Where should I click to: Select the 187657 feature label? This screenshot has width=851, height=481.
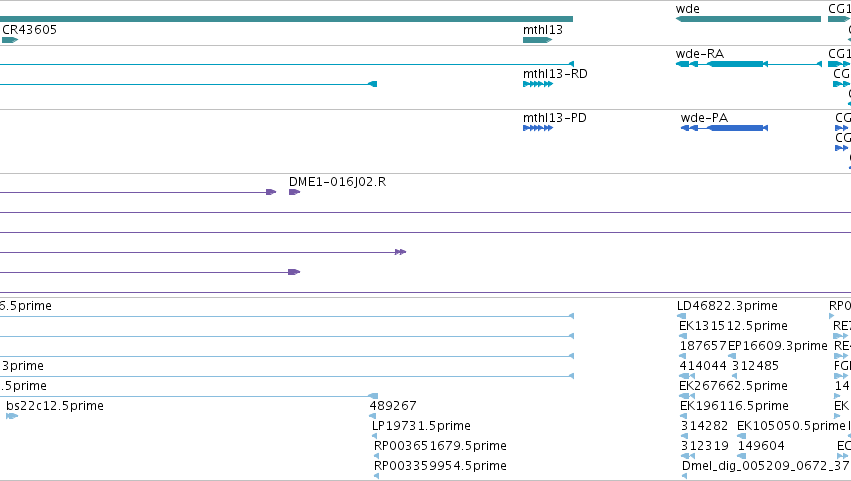click(x=703, y=346)
